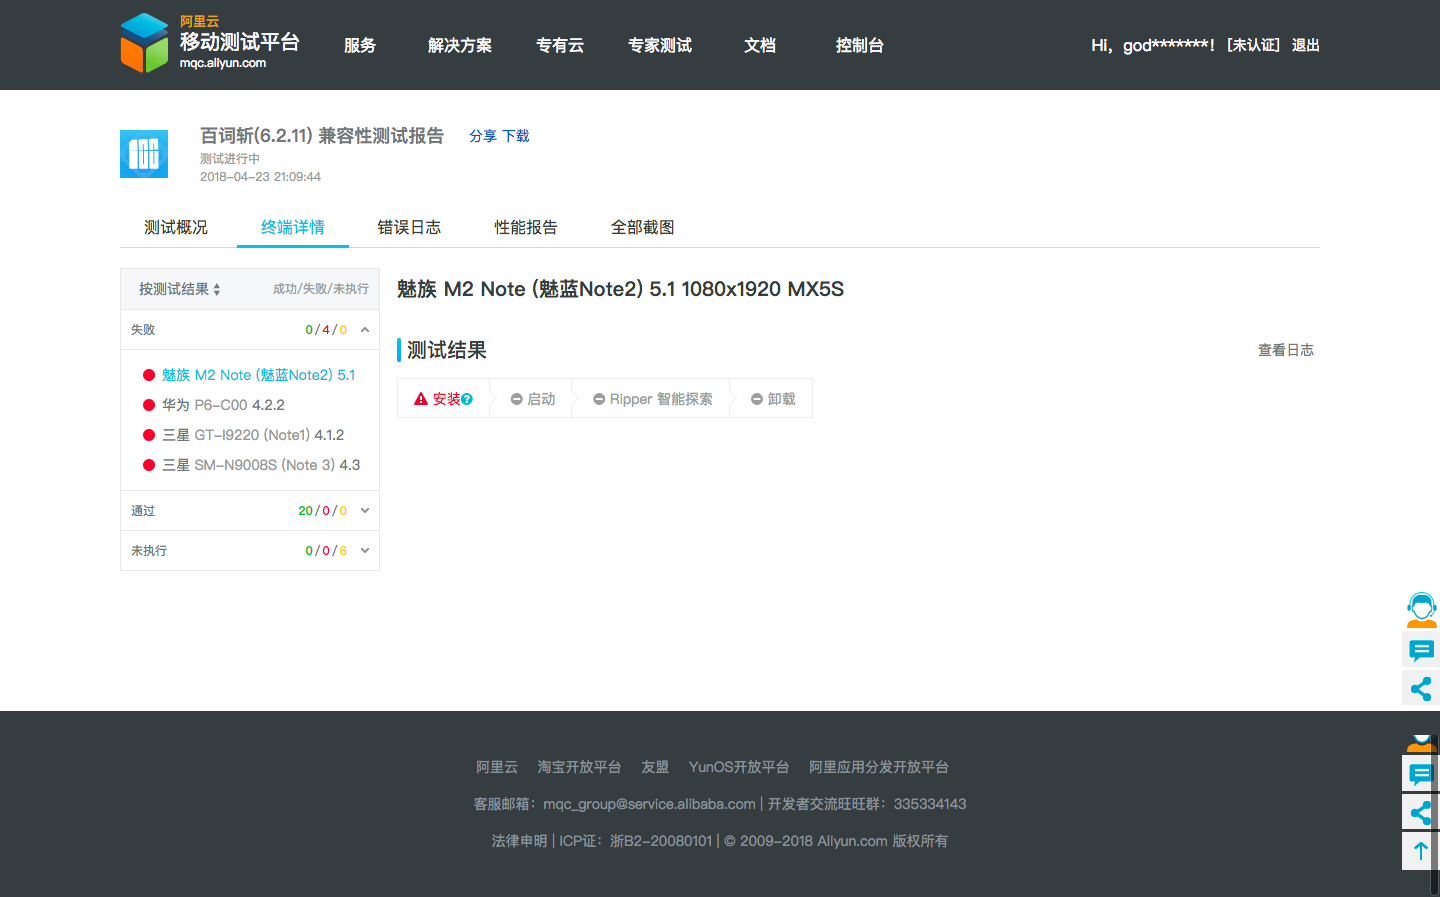Click the 启动 test step
1440x897 pixels.
[x=533, y=398]
